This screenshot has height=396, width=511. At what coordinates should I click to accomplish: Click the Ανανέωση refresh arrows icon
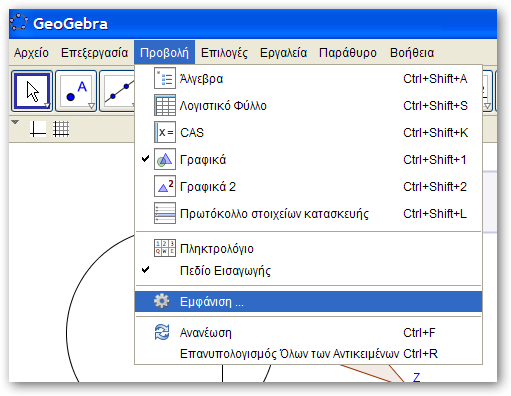(162, 332)
